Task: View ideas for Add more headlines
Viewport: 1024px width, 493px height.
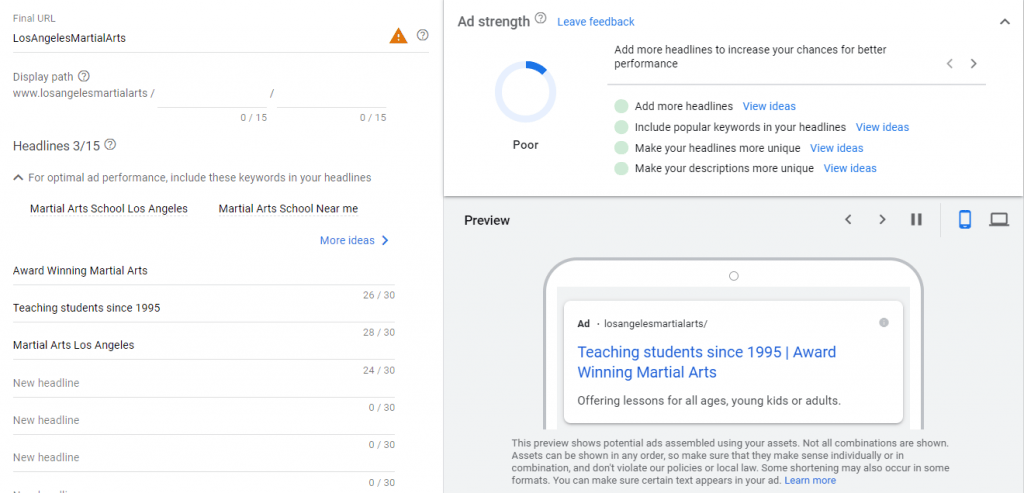Action: pos(769,106)
